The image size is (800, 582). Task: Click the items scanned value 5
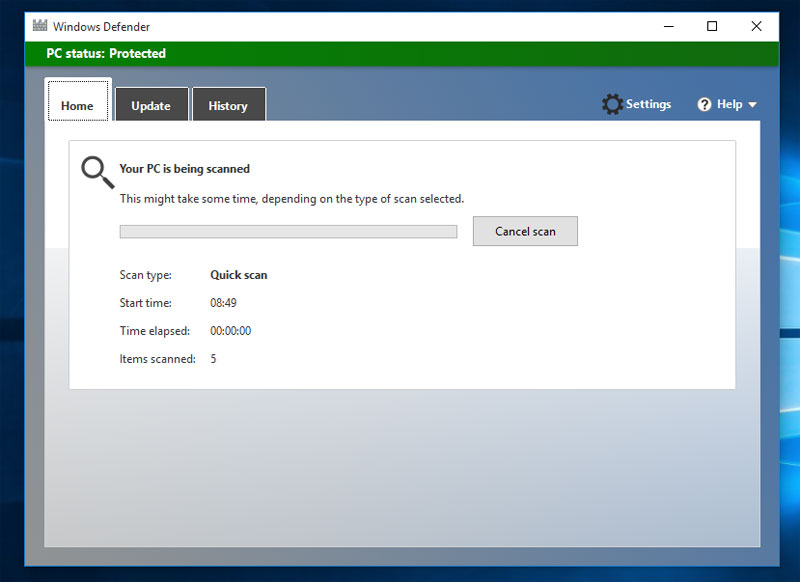tap(213, 359)
